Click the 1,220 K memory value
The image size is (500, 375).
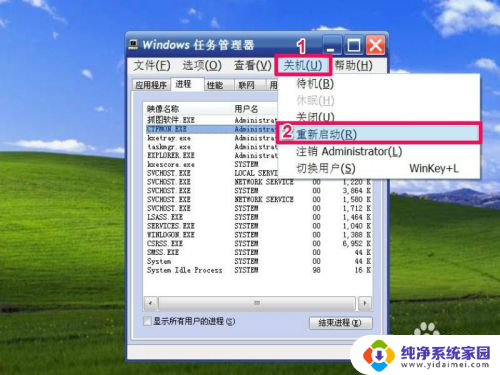[357, 182]
